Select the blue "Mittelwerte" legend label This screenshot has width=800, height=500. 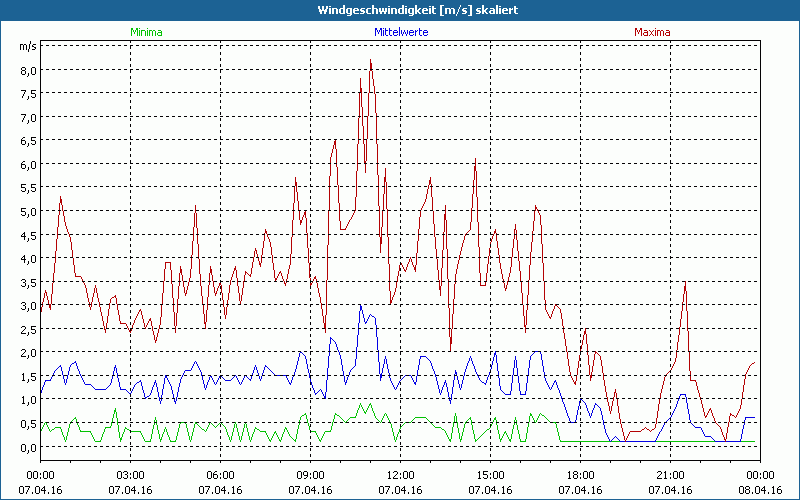(401, 32)
